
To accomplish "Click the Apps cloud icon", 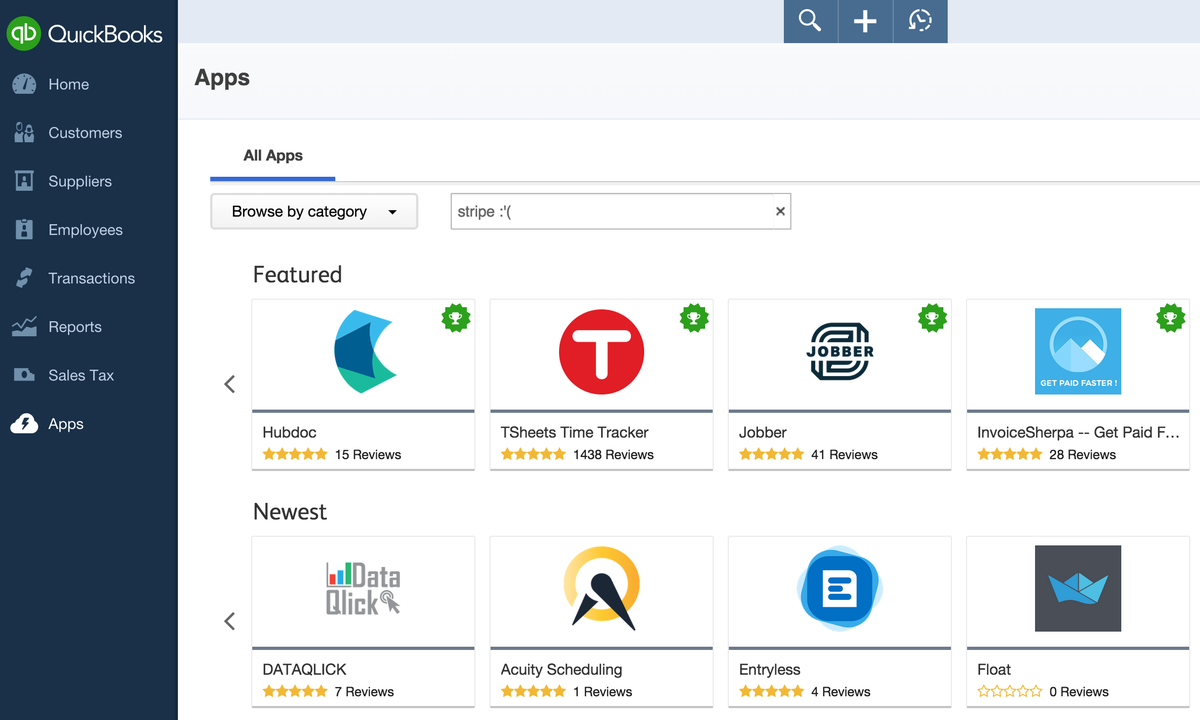I will 24,424.
